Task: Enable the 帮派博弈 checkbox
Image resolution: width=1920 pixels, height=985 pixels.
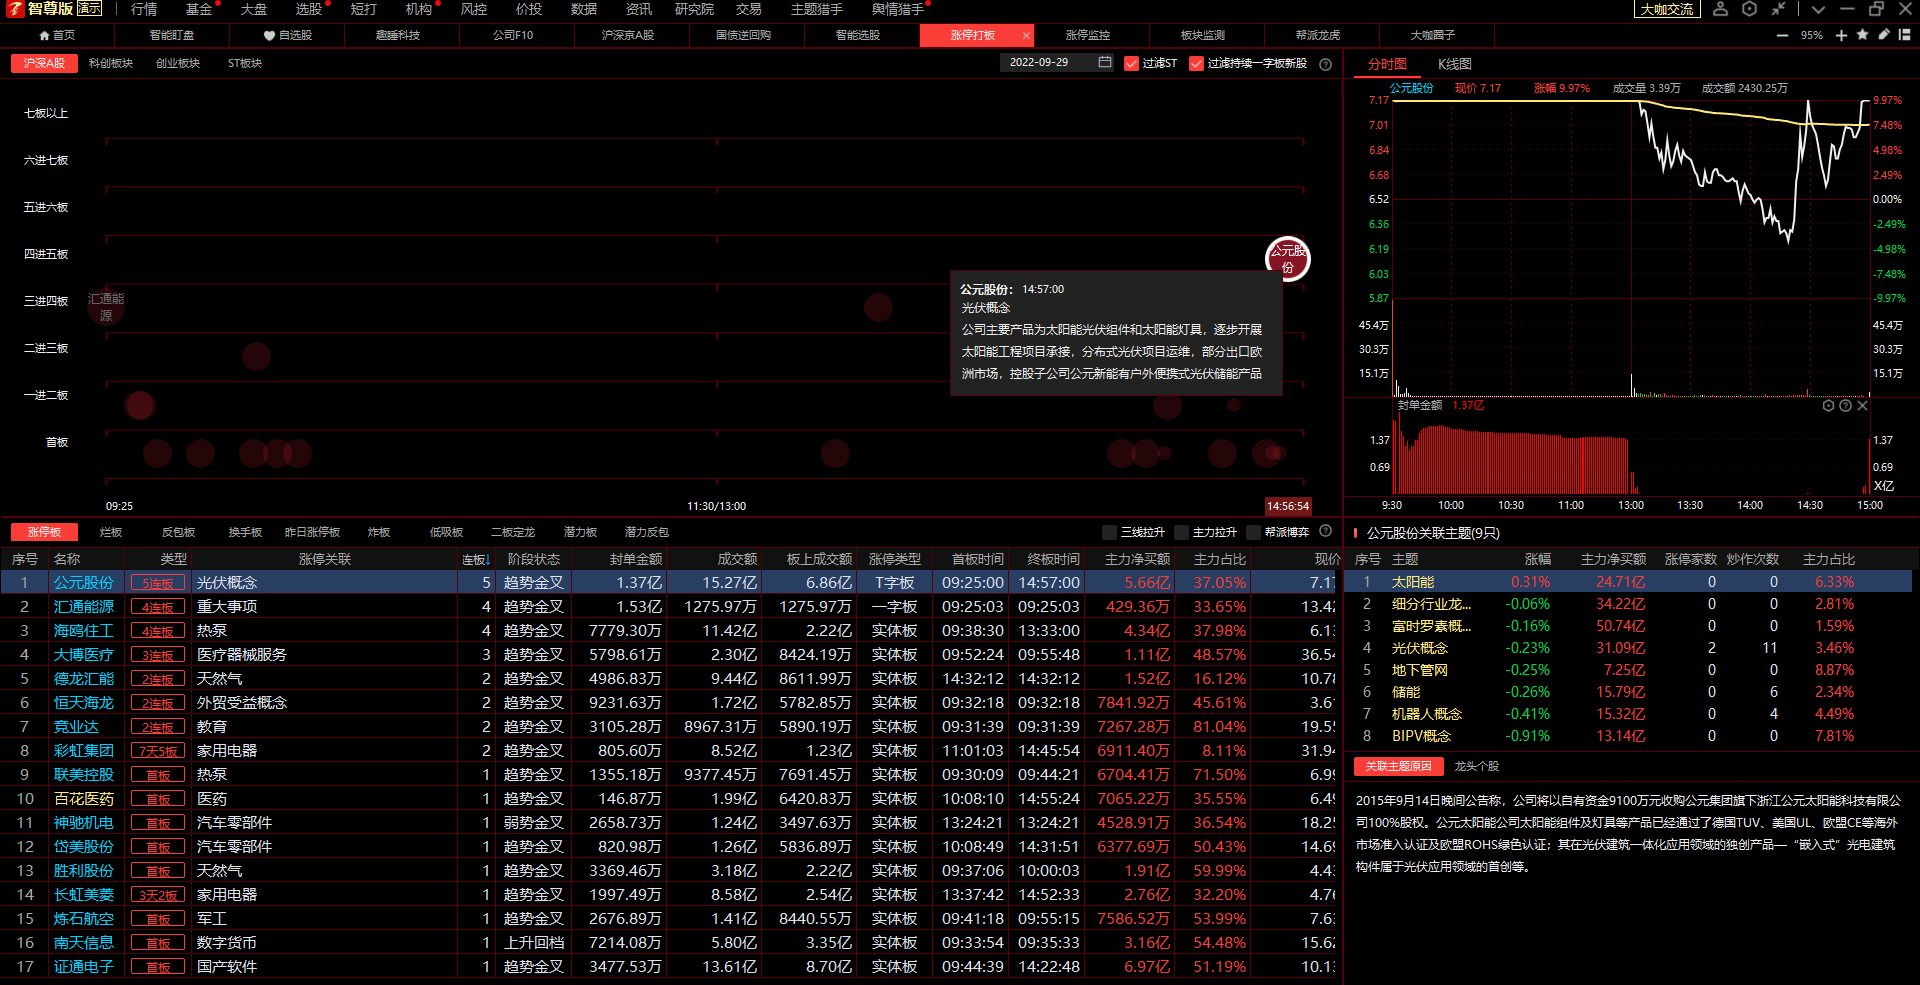Action: coord(1253,532)
